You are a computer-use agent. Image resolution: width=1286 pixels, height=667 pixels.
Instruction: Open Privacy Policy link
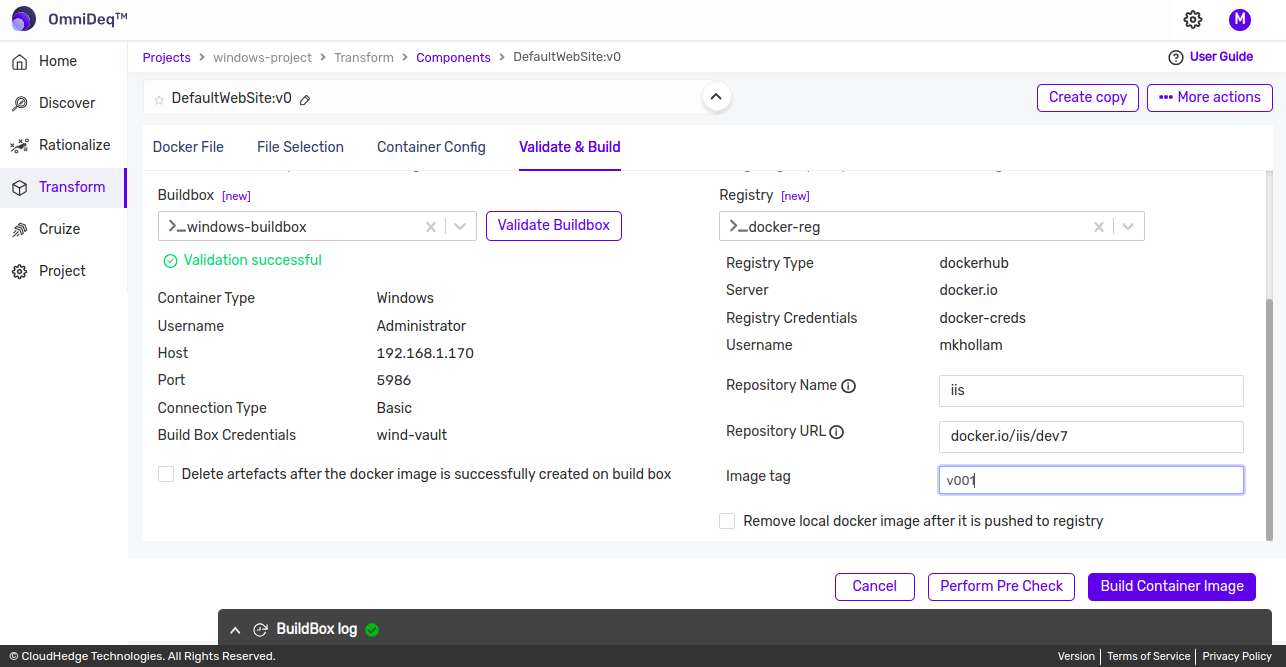(x=1237, y=657)
